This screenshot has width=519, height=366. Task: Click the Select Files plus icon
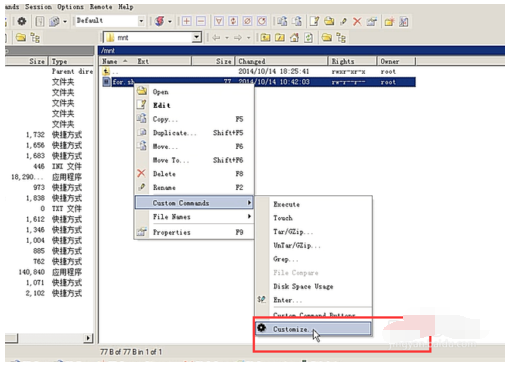click(187, 22)
